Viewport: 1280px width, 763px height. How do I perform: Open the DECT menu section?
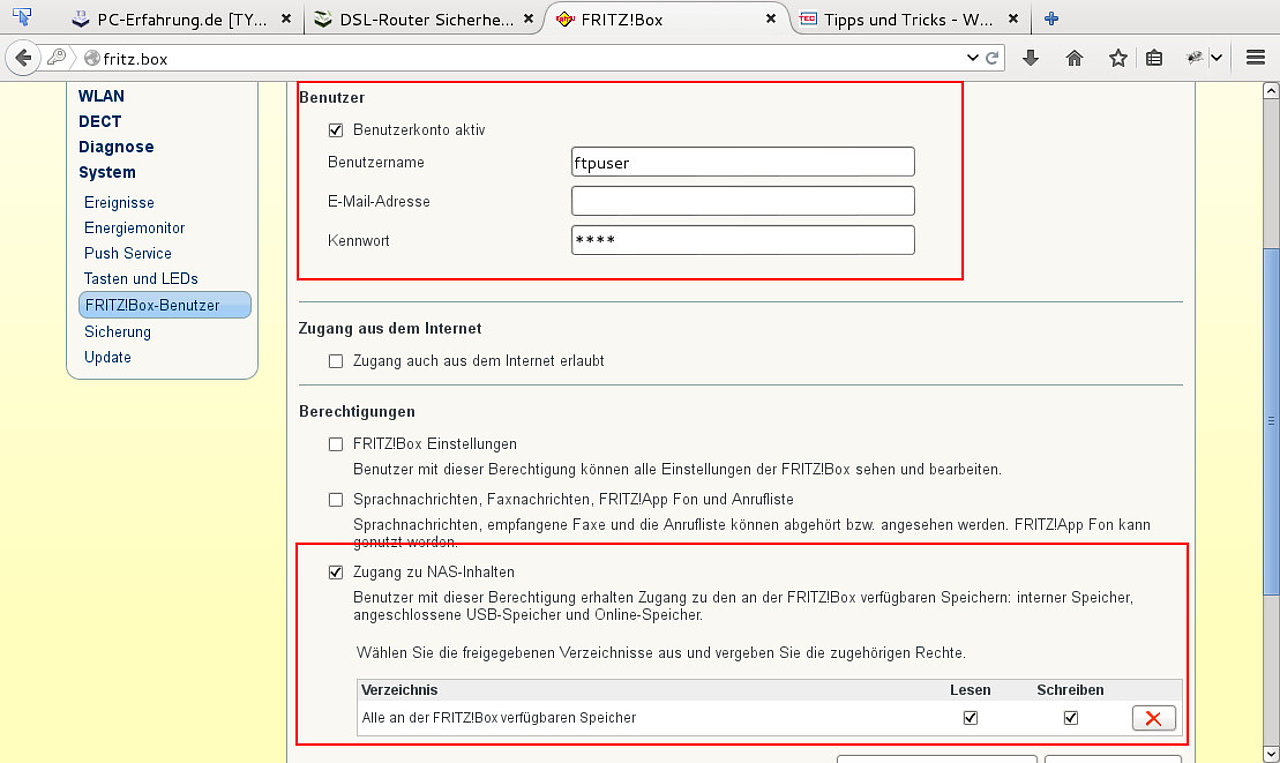click(x=100, y=121)
